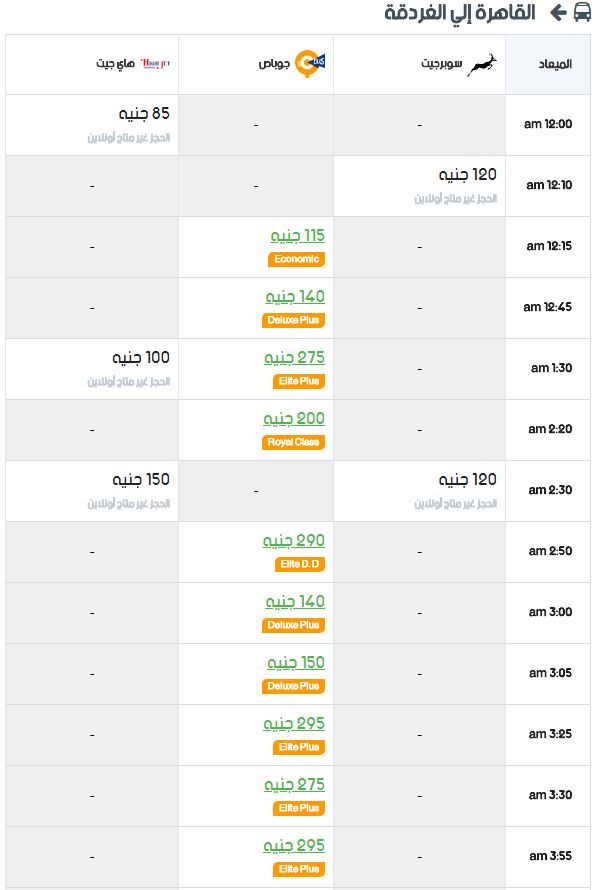Select the 295 EGP fare at 3:55 am
This screenshot has height=890, width=595.
[x=294, y=845]
